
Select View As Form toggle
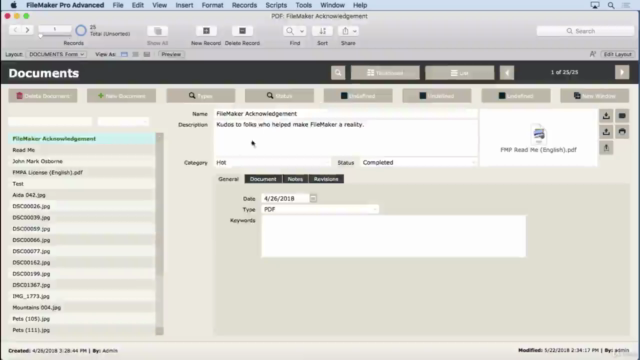[124, 54]
